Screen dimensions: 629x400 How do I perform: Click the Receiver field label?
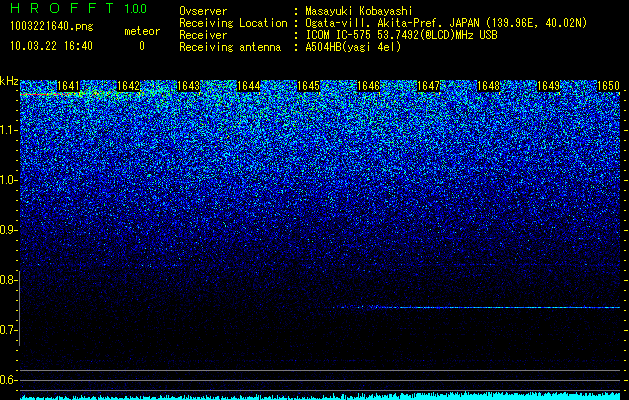click(203, 35)
